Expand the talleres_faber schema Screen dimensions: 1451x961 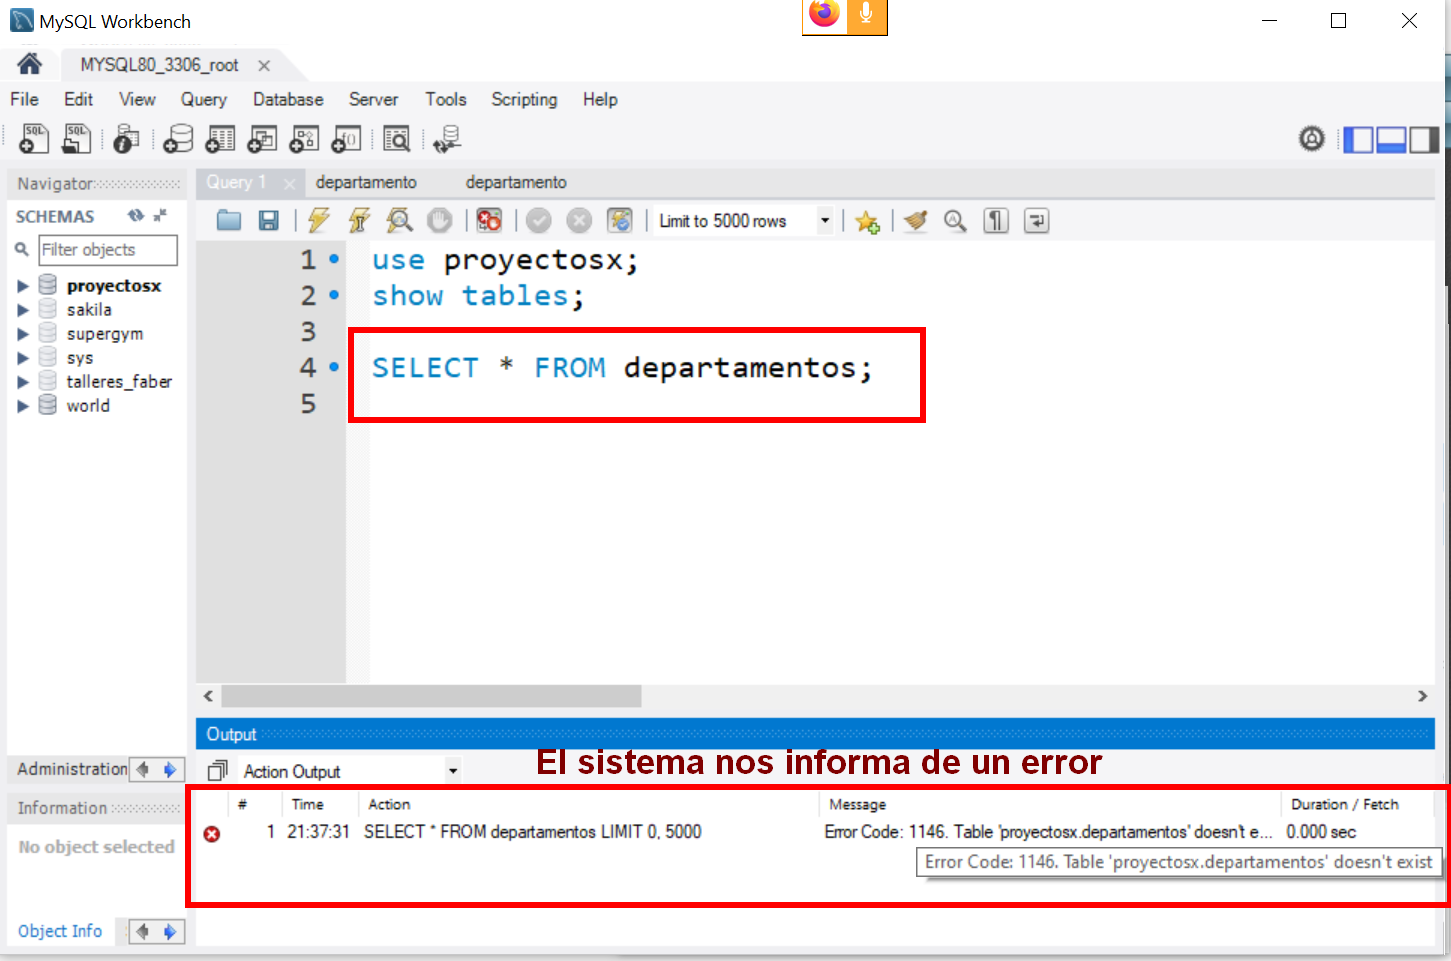(x=23, y=382)
